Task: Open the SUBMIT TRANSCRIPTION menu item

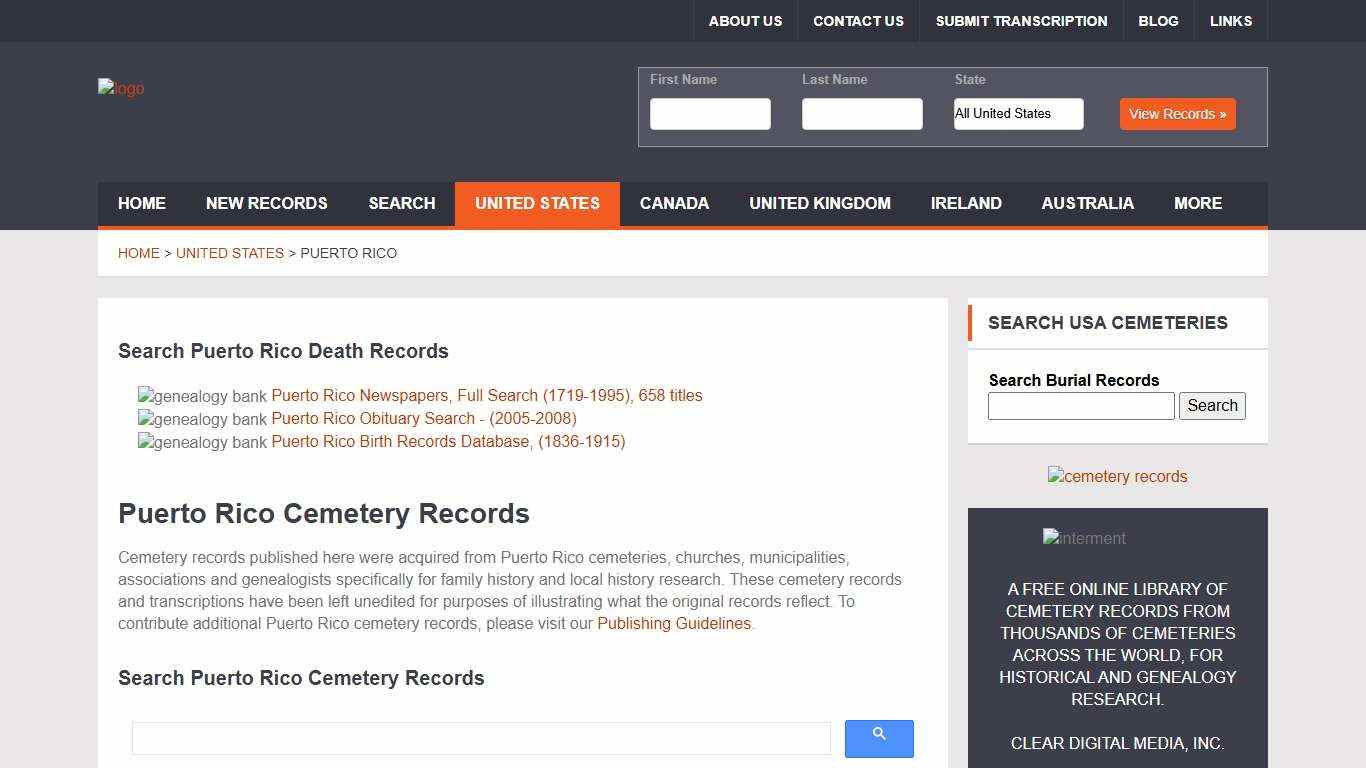Action: point(1021,20)
